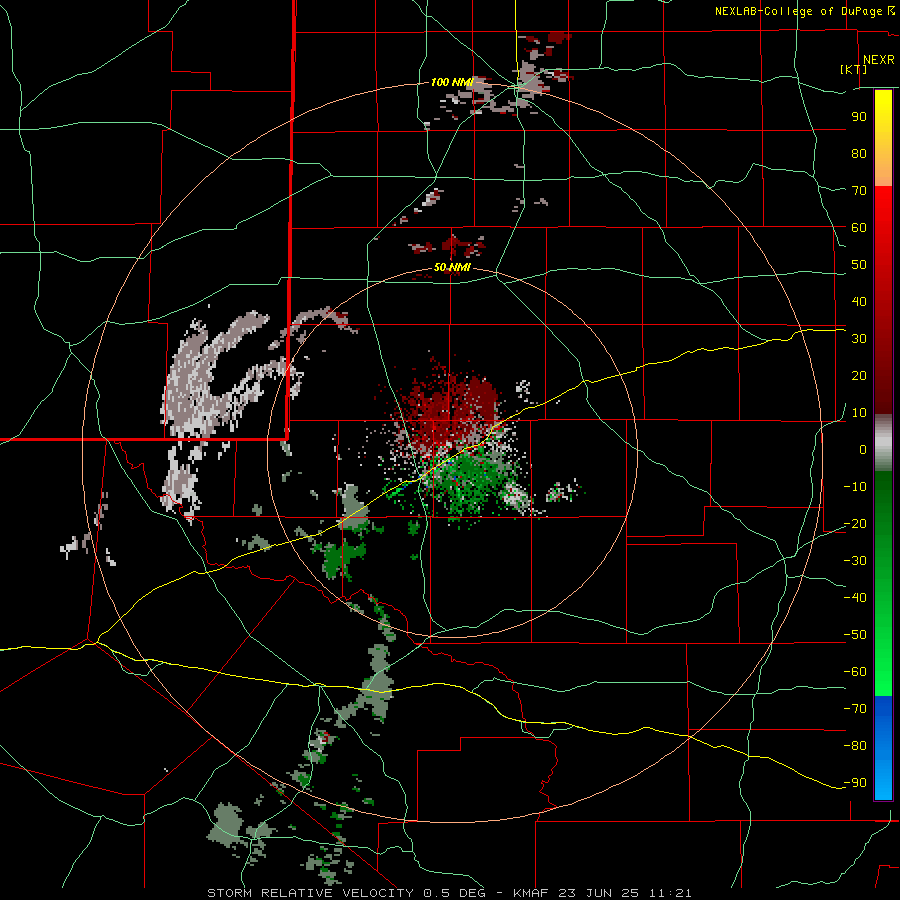The height and width of the screenshot is (900, 900).
Task: Click the -40 value on velocity scale
Action: tap(855, 598)
